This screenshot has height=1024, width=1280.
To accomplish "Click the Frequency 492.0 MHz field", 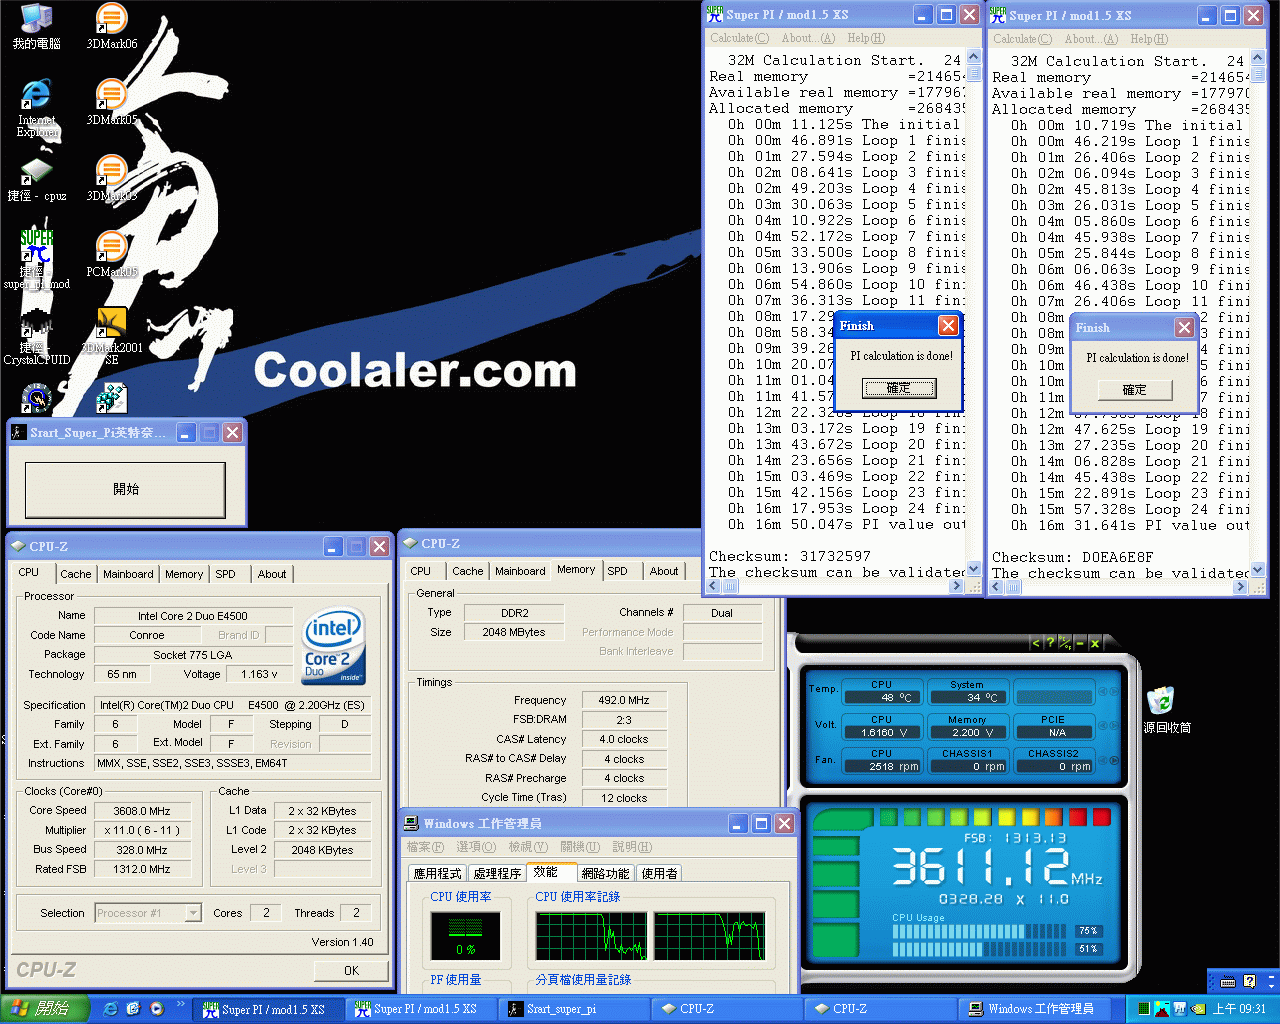I will (x=624, y=700).
